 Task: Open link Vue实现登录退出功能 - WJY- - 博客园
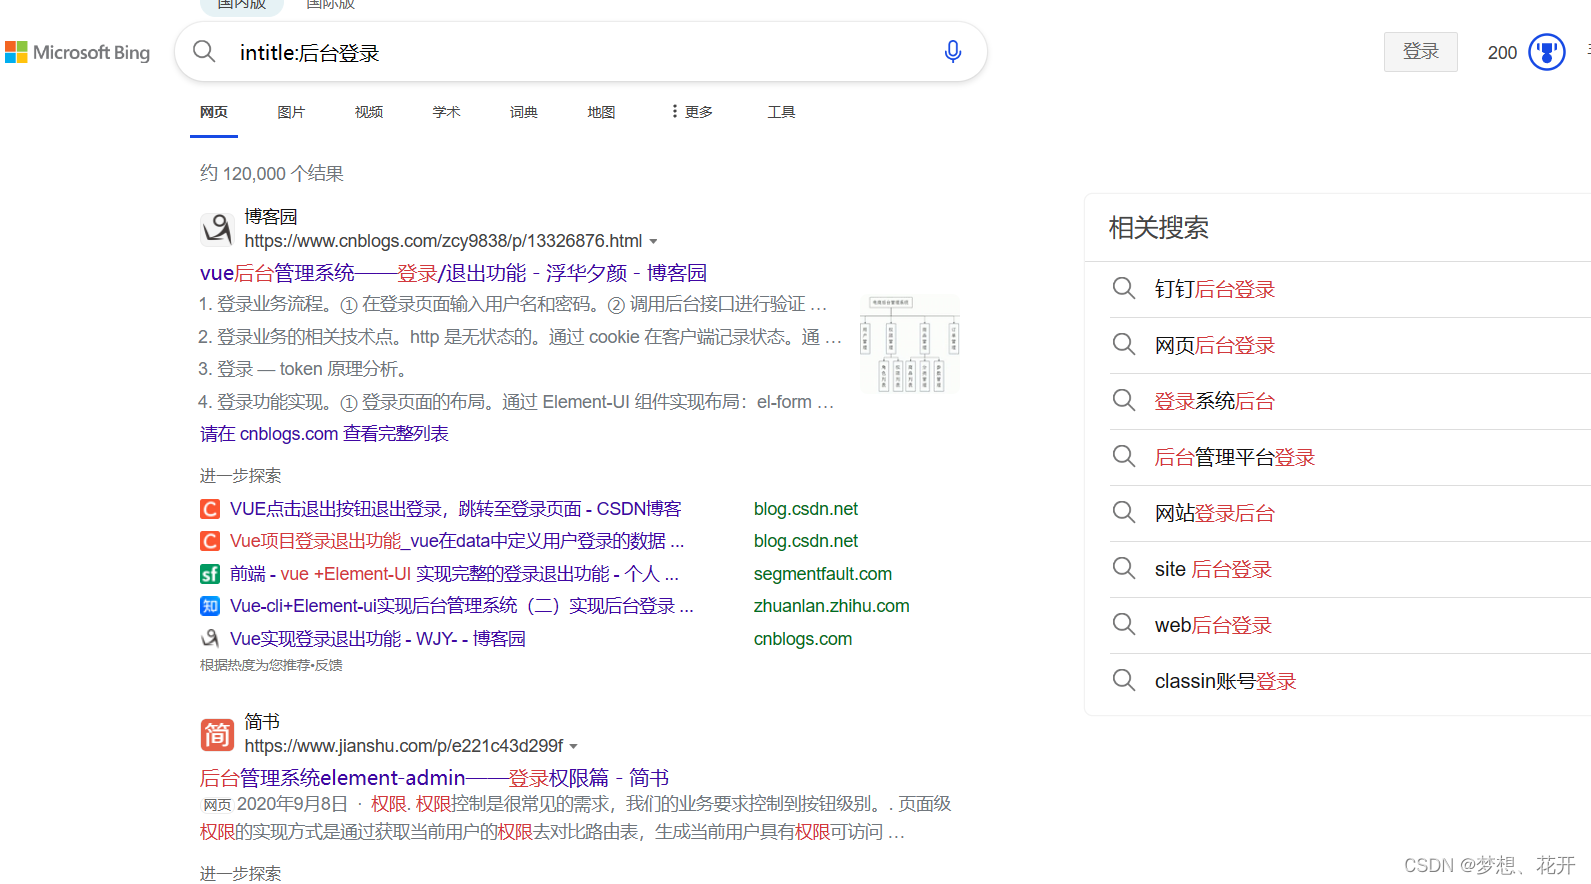point(378,638)
